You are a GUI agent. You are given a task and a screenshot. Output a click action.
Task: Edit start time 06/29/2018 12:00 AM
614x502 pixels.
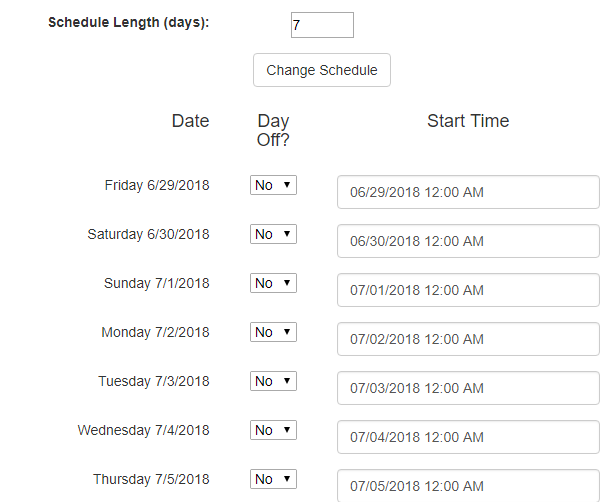tap(468, 192)
